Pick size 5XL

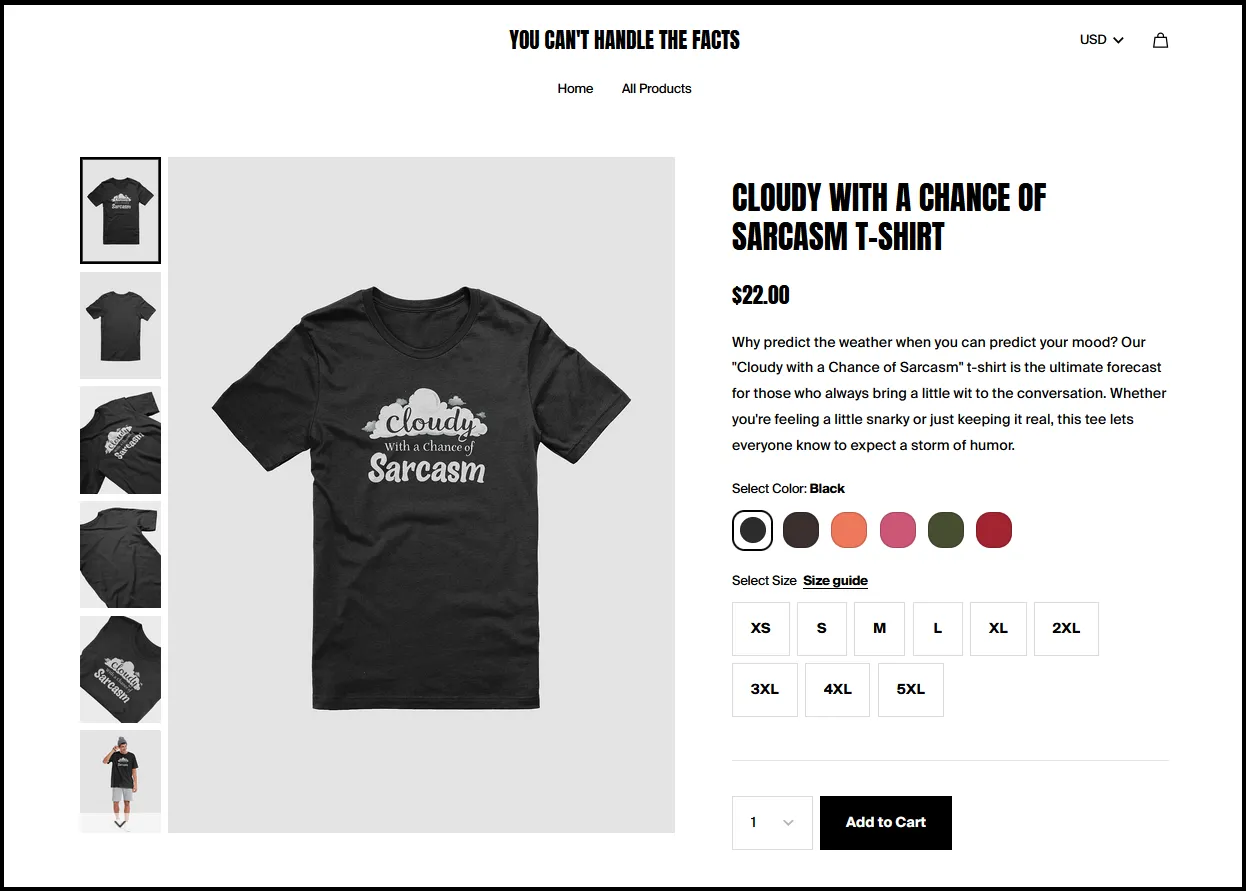[x=911, y=690]
